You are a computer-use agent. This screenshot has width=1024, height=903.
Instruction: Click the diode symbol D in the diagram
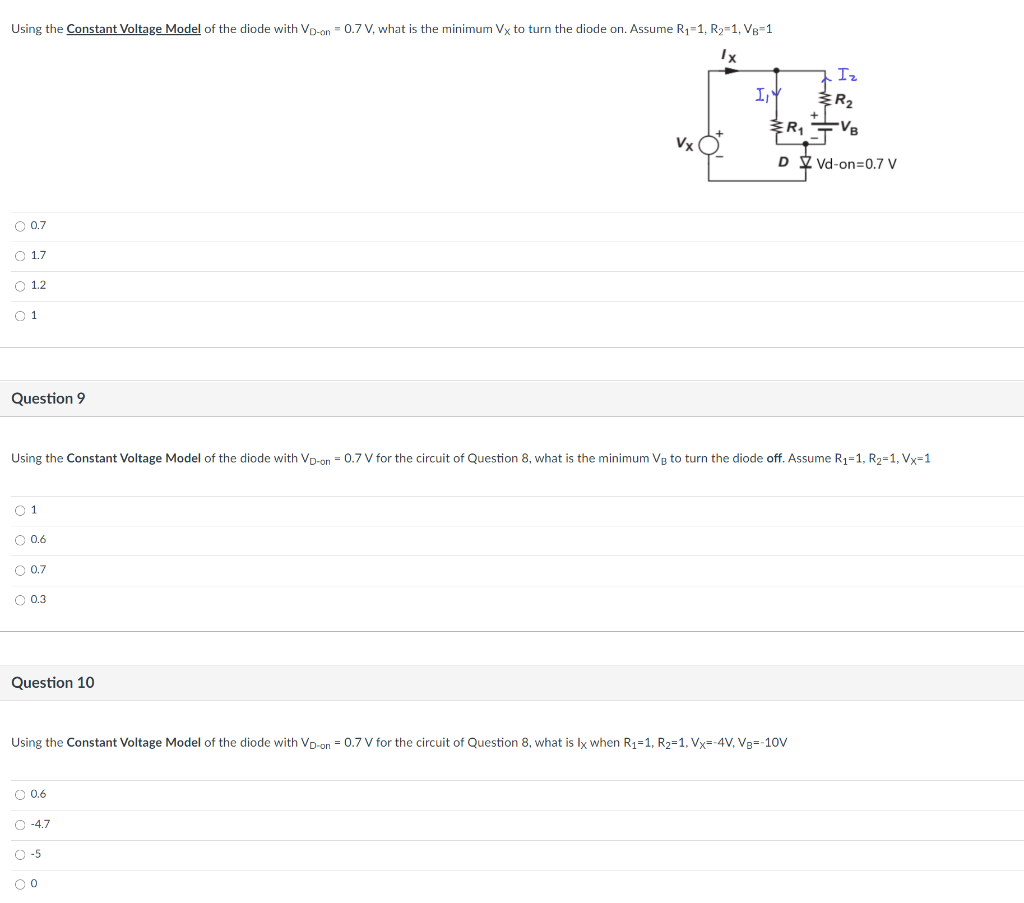point(805,163)
